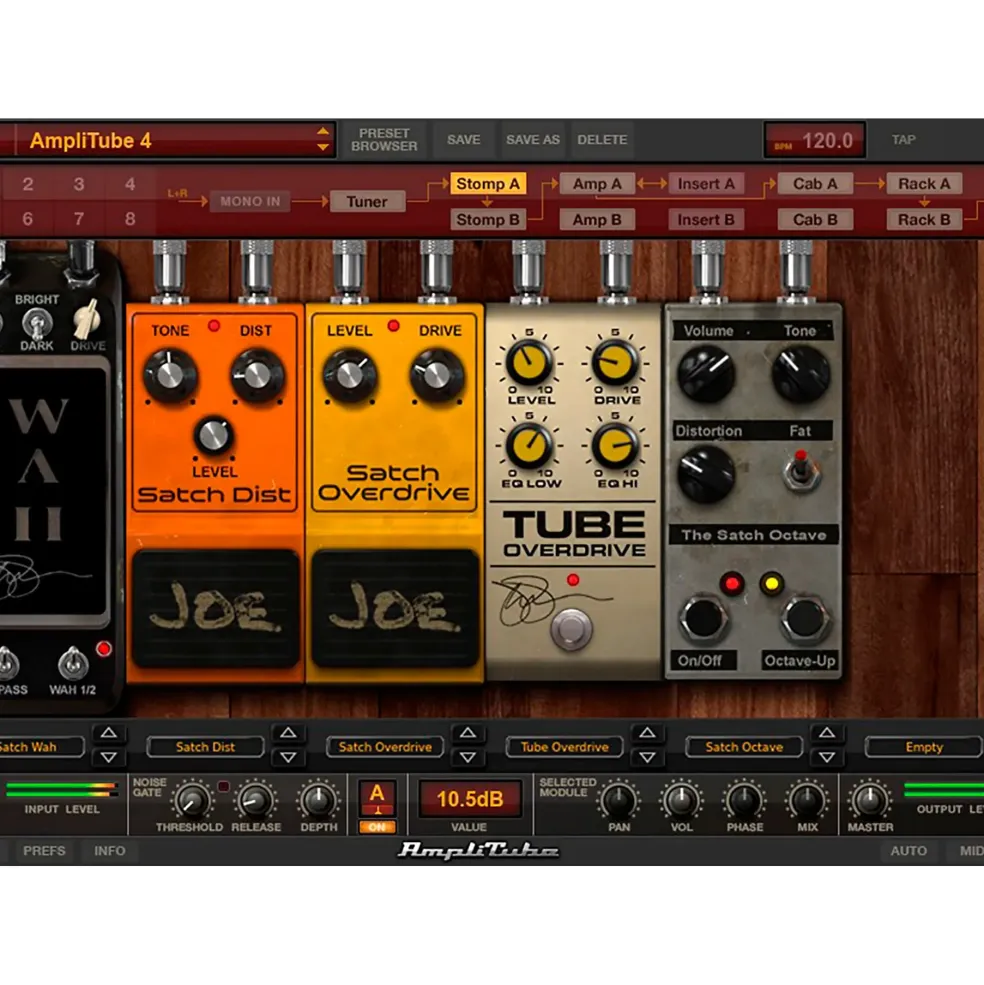Image resolution: width=984 pixels, height=985 pixels.
Task: Toggle Tube Overdrive metal footswitch
Action: tap(571, 628)
